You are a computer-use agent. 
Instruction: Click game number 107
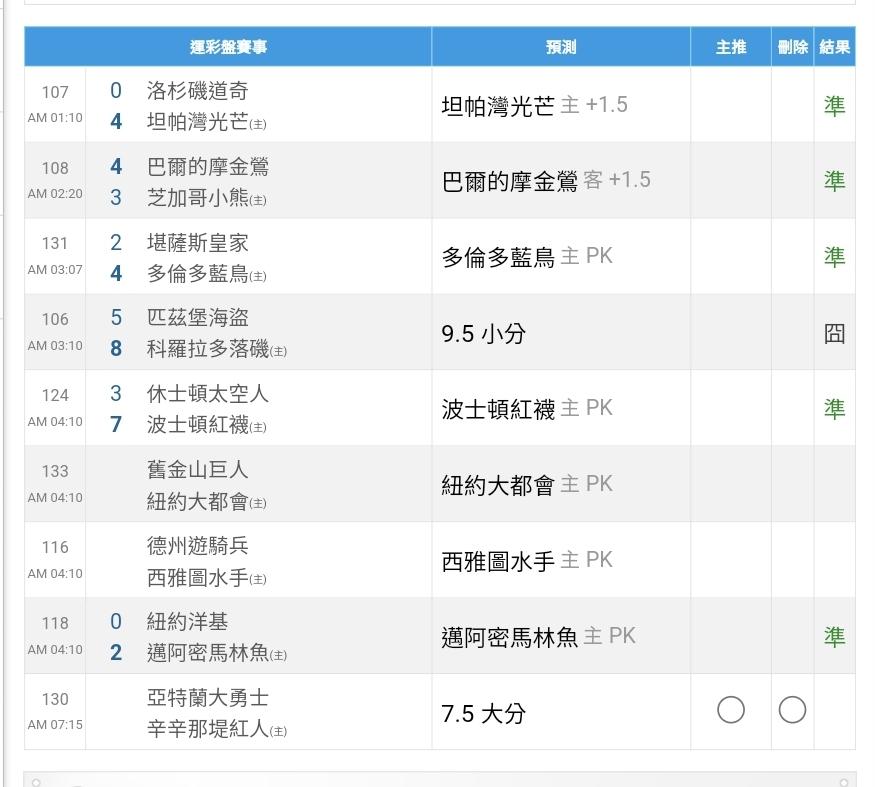(x=55, y=92)
